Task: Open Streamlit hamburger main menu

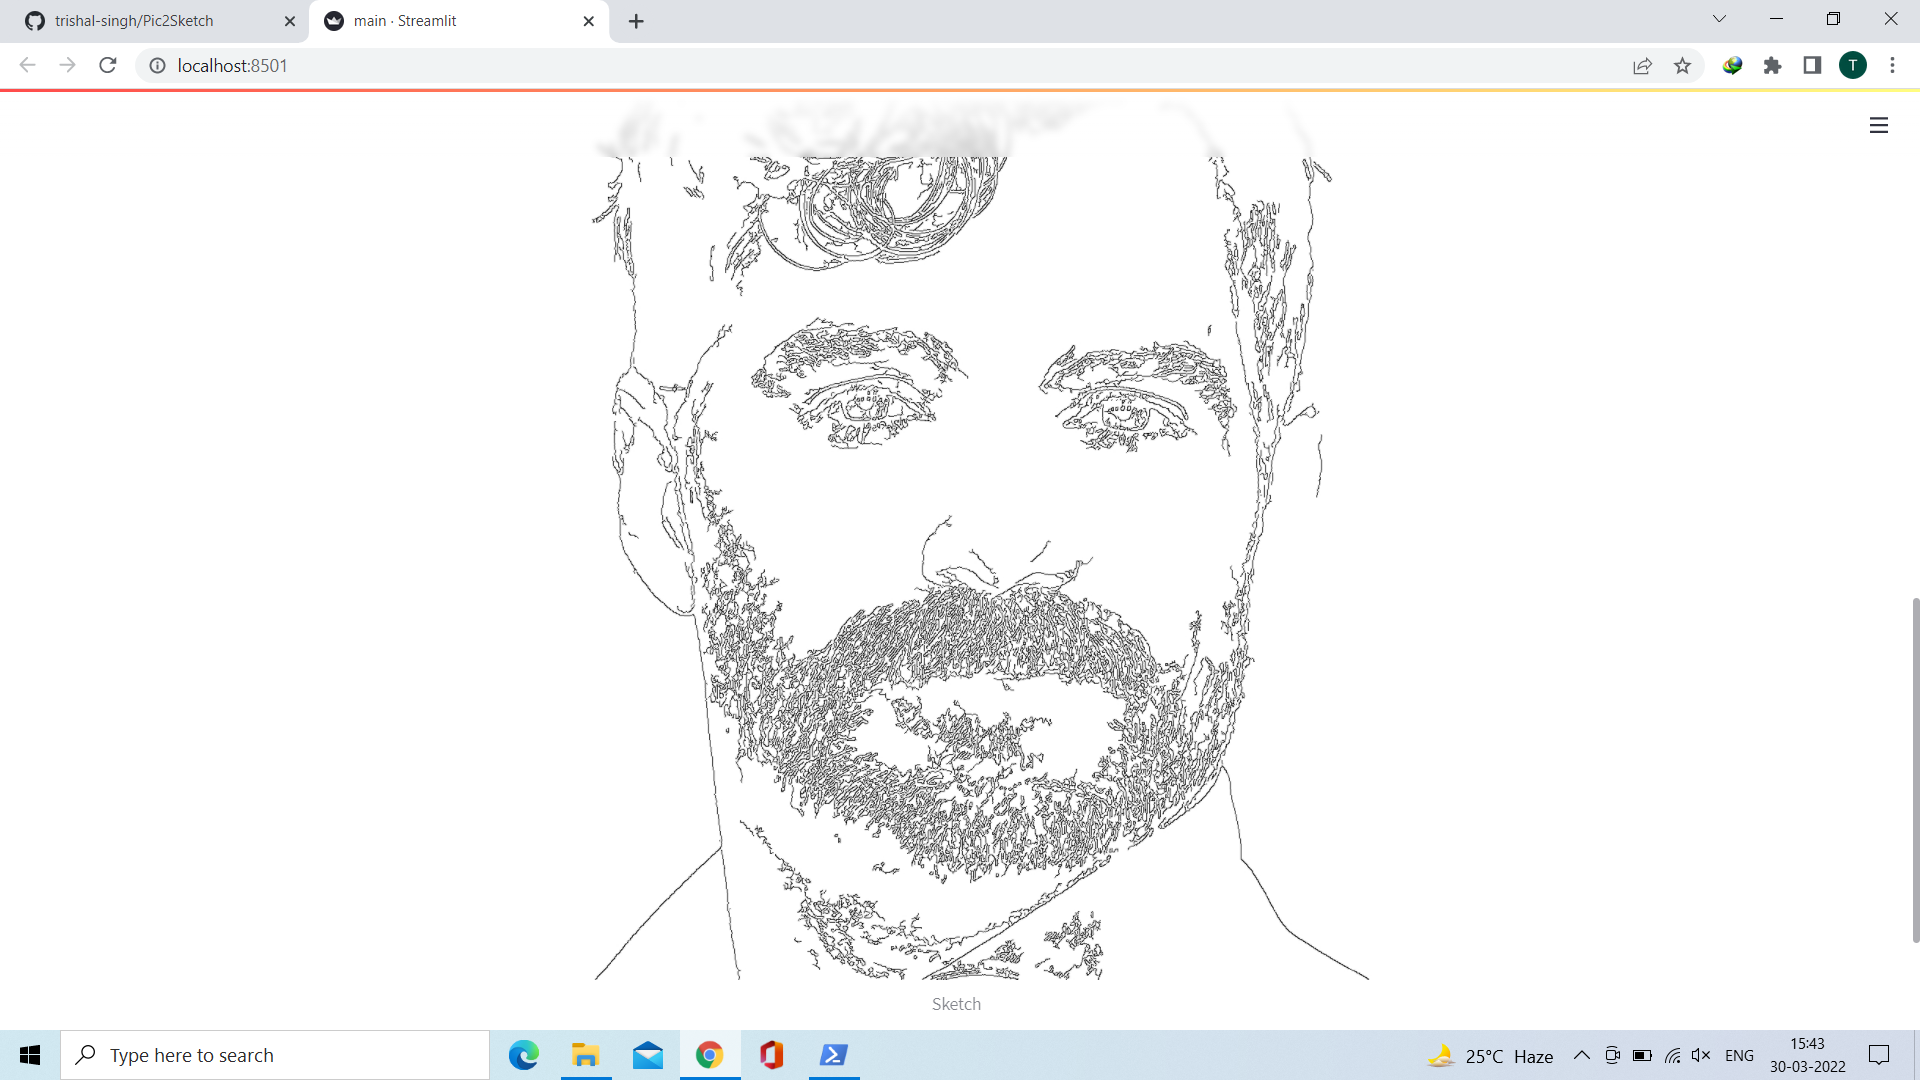Action: [x=1878, y=125]
